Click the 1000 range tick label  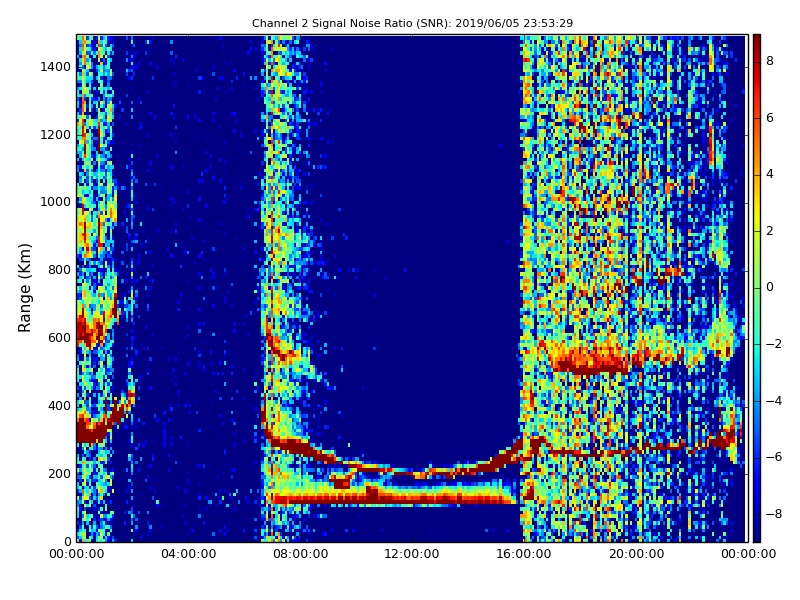click(x=56, y=202)
